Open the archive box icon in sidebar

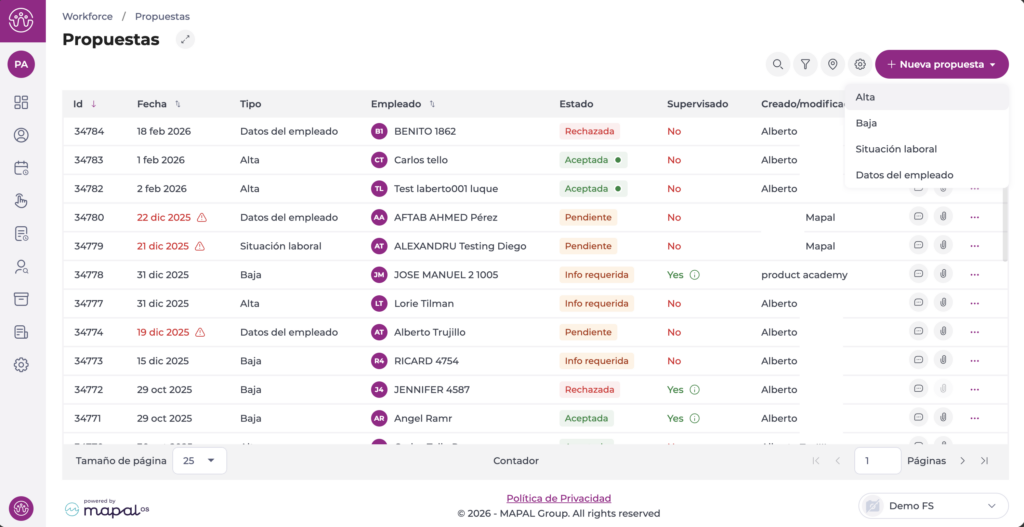coord(21,299)
